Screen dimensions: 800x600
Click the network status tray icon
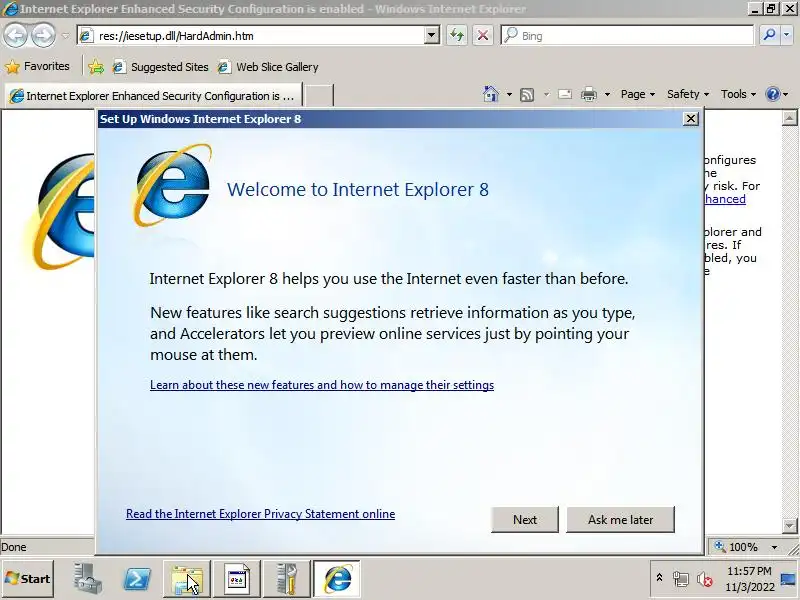680,579
